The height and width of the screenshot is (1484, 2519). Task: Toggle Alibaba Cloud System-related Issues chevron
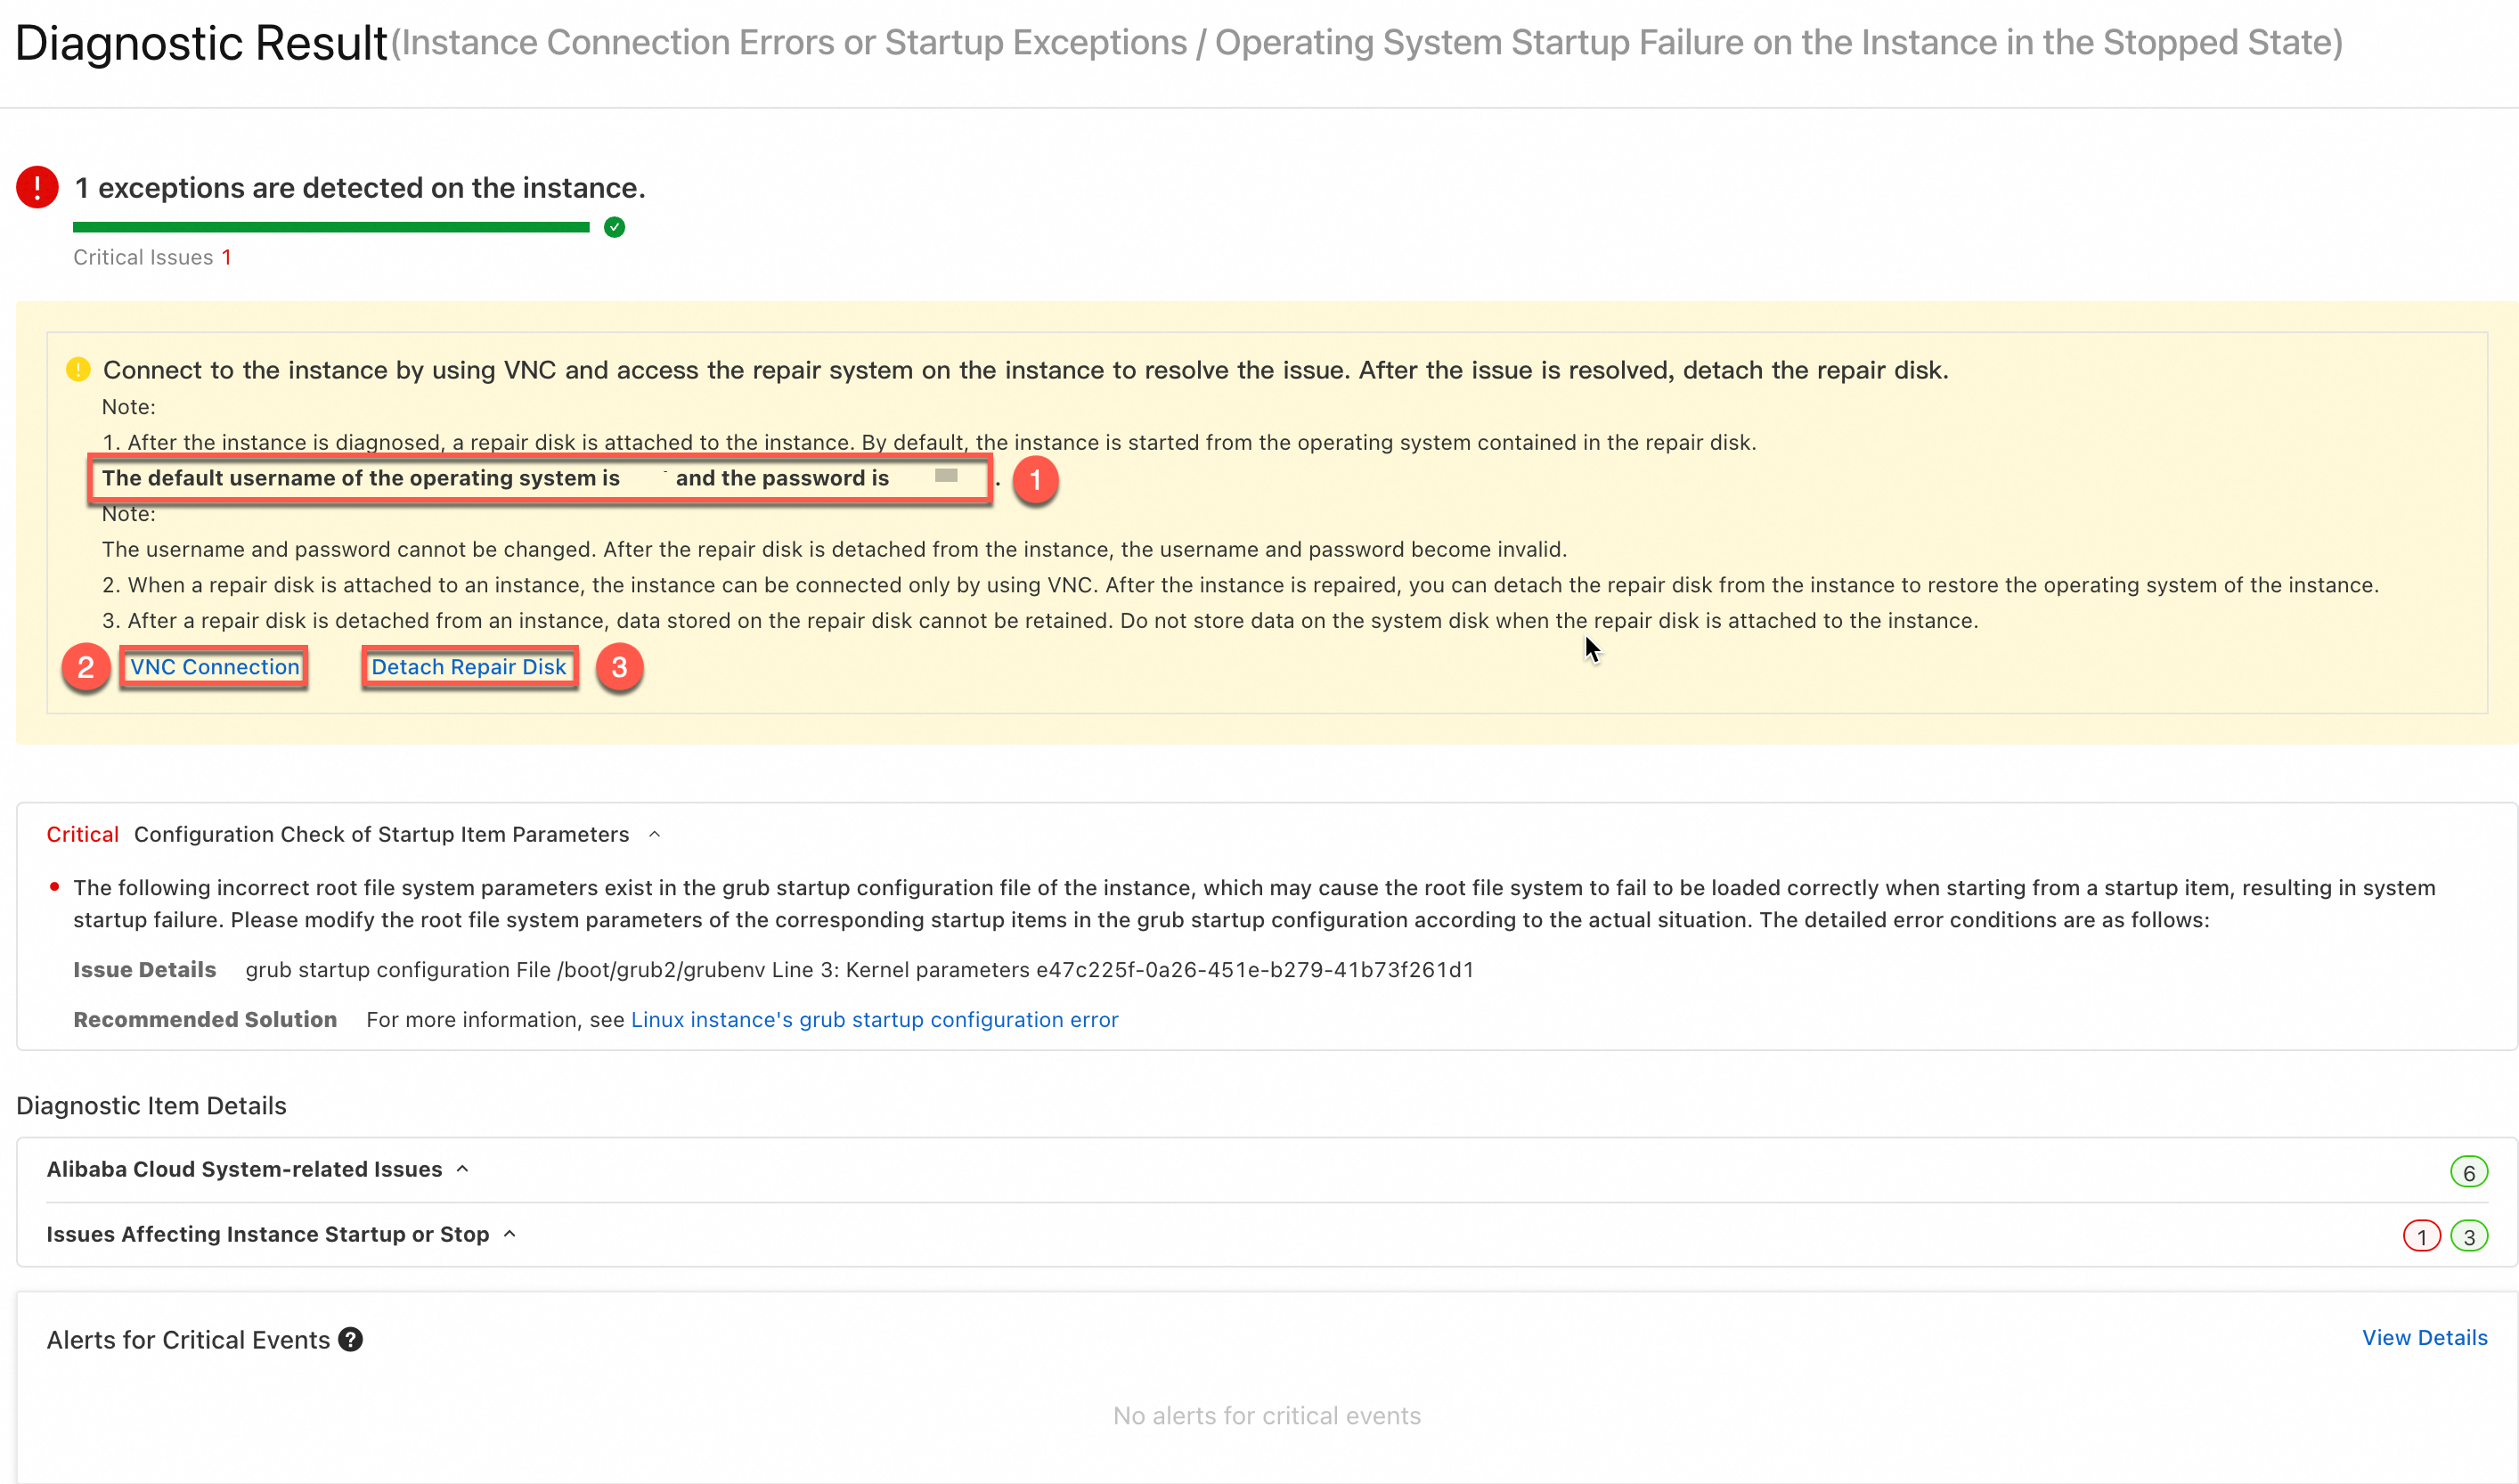(462, 1169)
